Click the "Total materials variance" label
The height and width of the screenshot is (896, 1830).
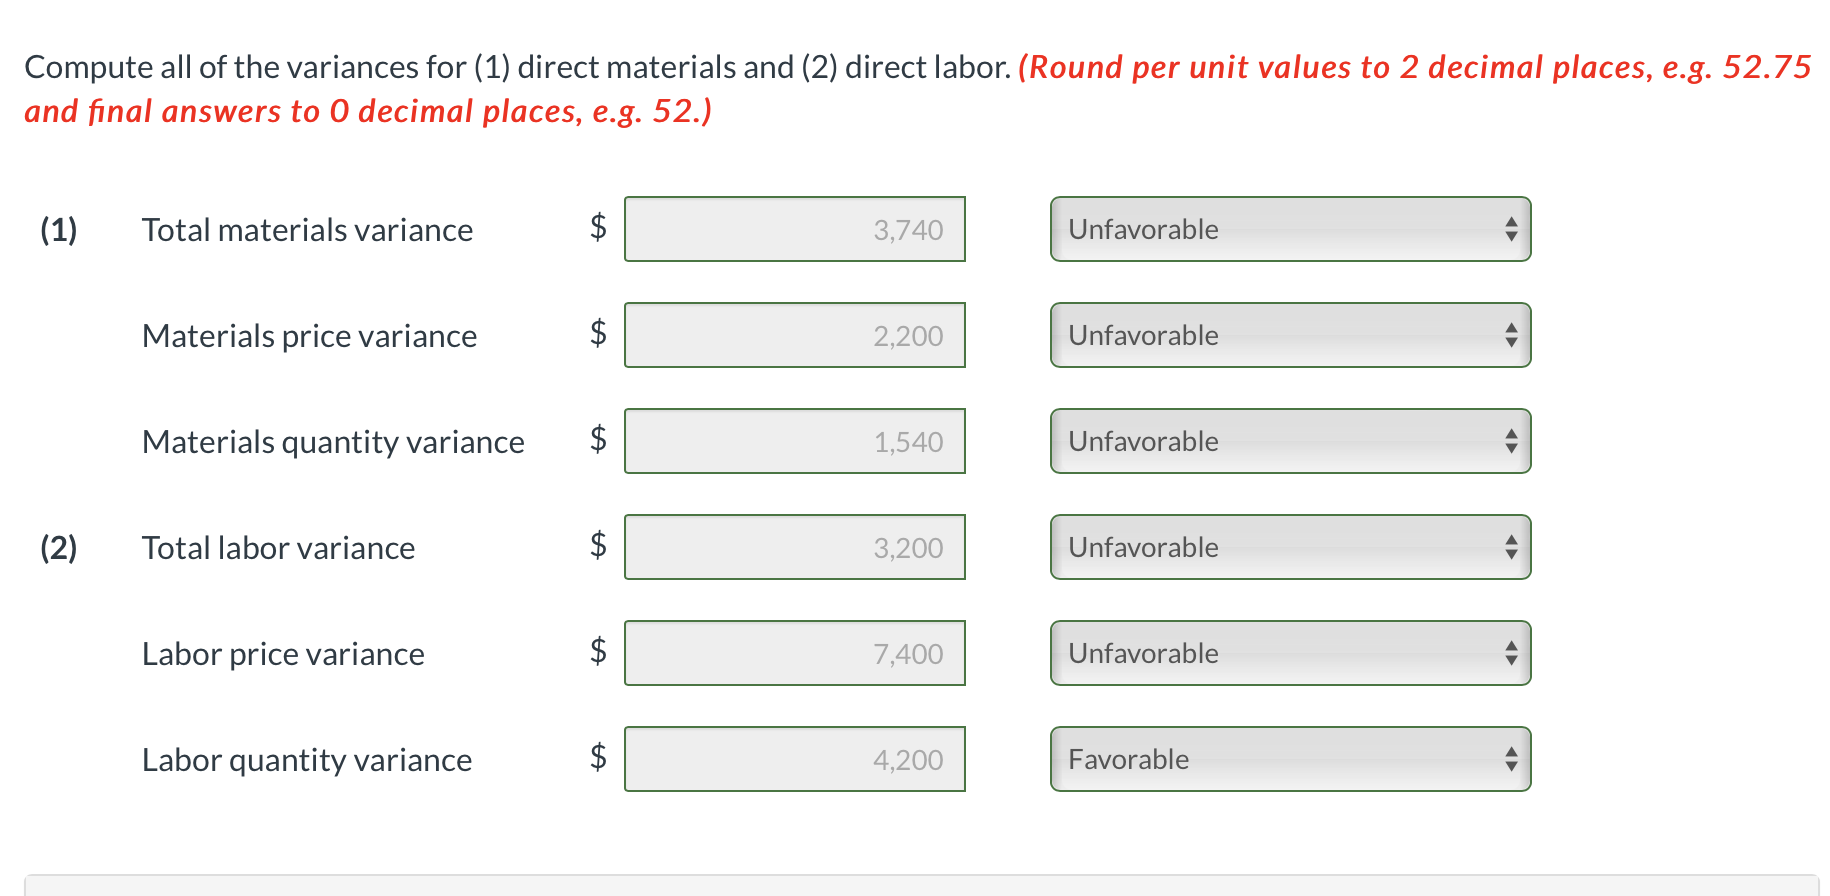pyautogui.click(x=307, y=230)
